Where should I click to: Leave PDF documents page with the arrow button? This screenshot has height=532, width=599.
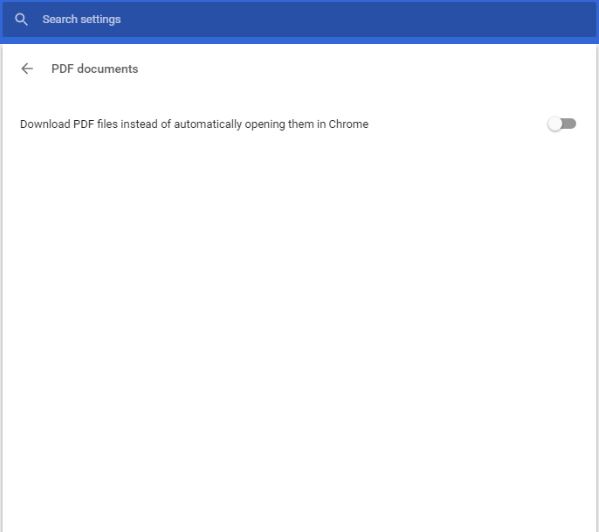click(27, 69)
